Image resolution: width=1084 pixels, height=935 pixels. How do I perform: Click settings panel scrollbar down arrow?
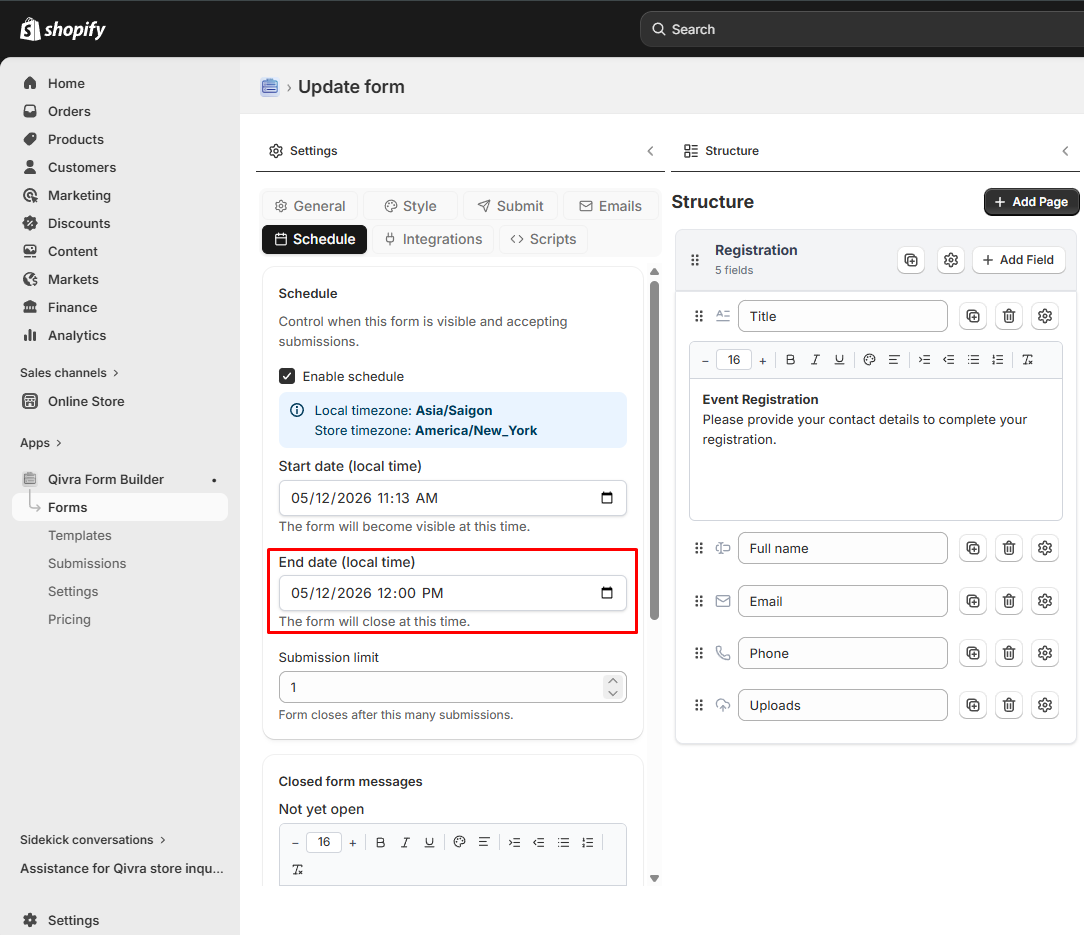pos(654,878)
